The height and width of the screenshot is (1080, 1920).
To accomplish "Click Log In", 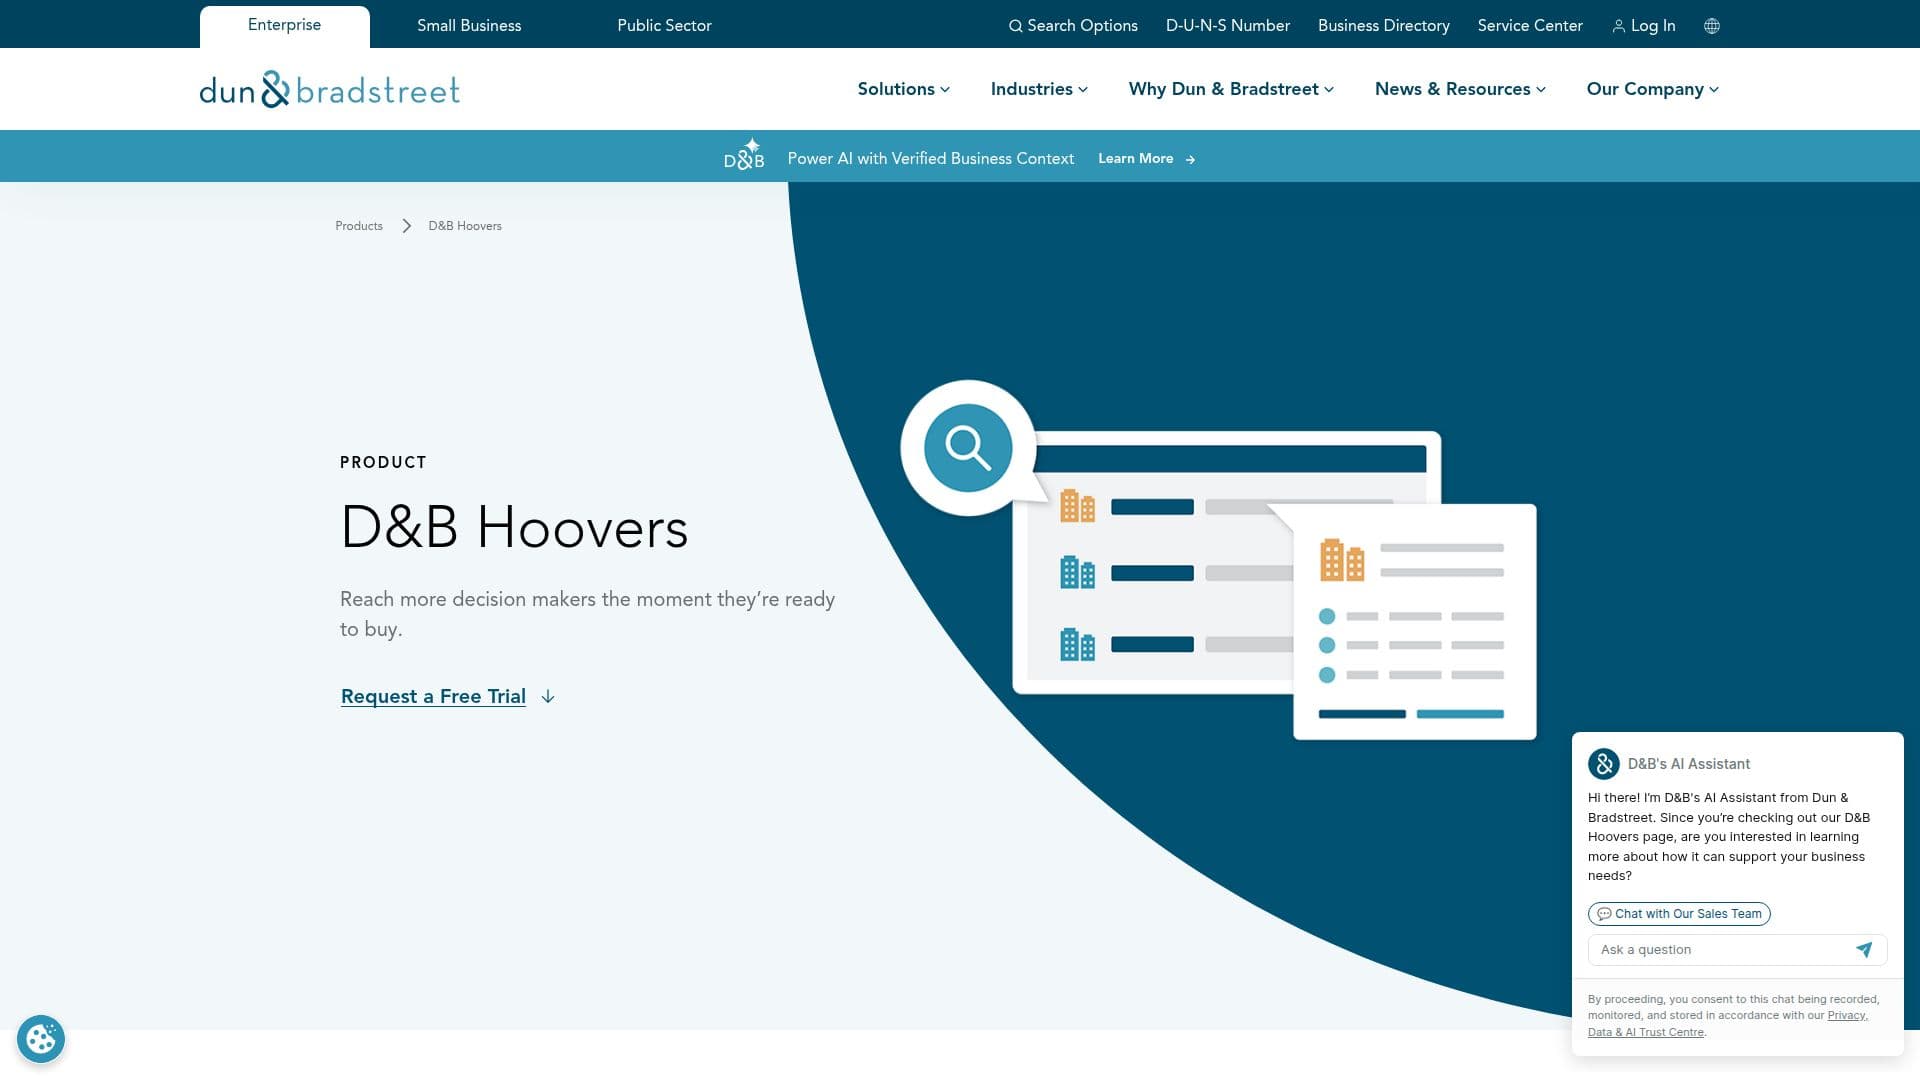I will pyautogui.click(x=1644, y=26).
